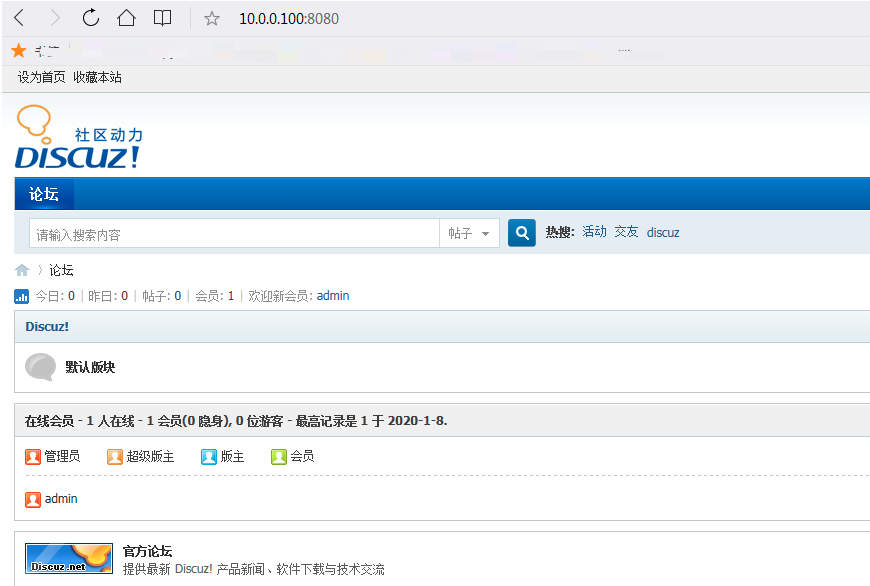Open the 帖子 search type dropdown
870x586 pixels.
tap(469, 234)
